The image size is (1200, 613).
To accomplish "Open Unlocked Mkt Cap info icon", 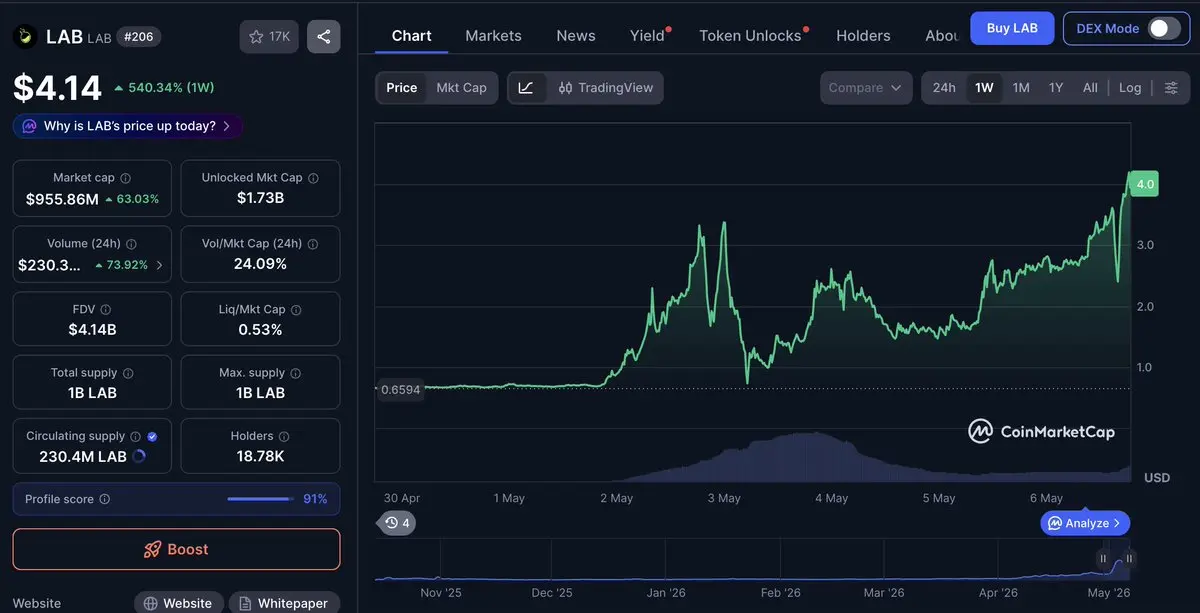I will click(x=313, y=178).
